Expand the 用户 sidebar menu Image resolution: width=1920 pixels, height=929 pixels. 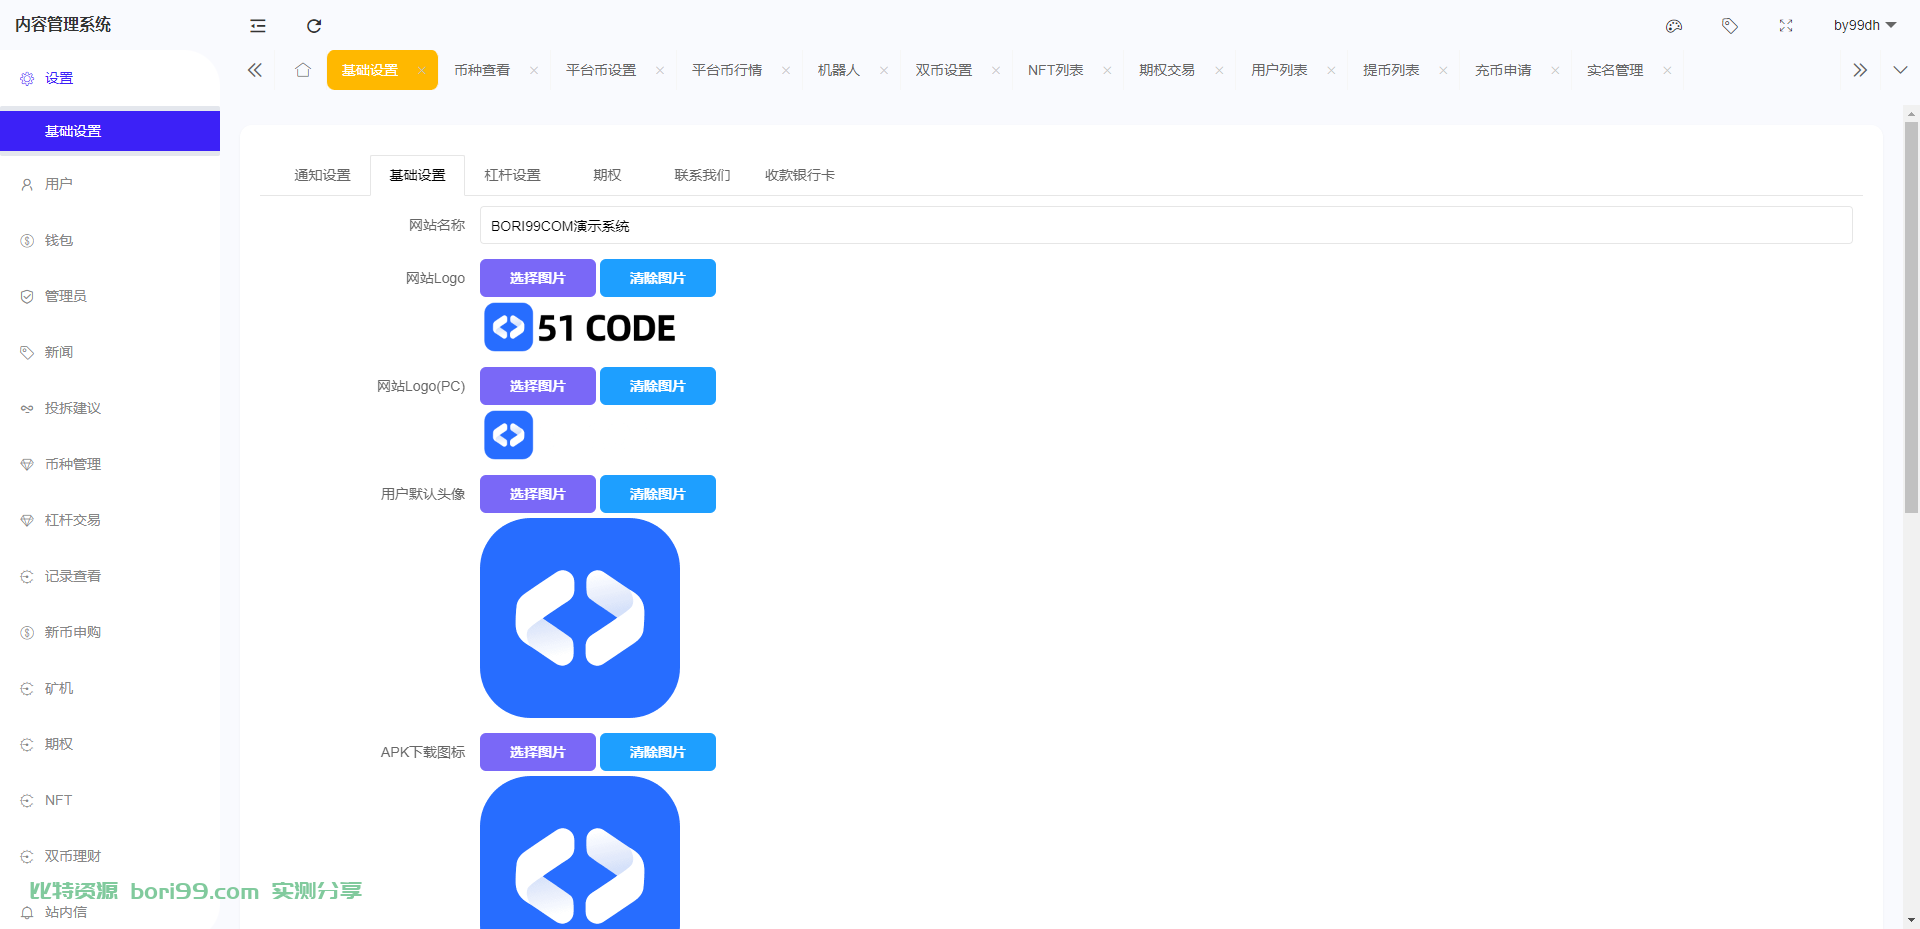point(110,184)
